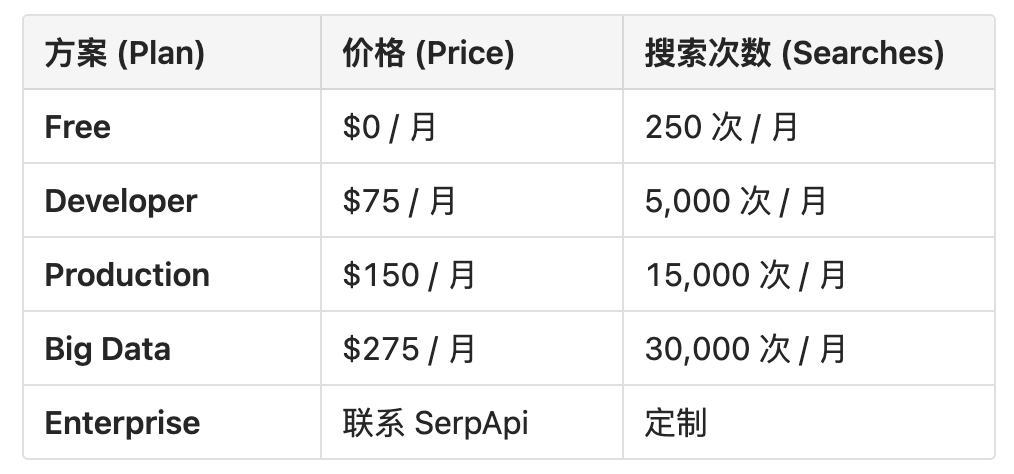Select the $150 / 月 price cell

point(409,275)
